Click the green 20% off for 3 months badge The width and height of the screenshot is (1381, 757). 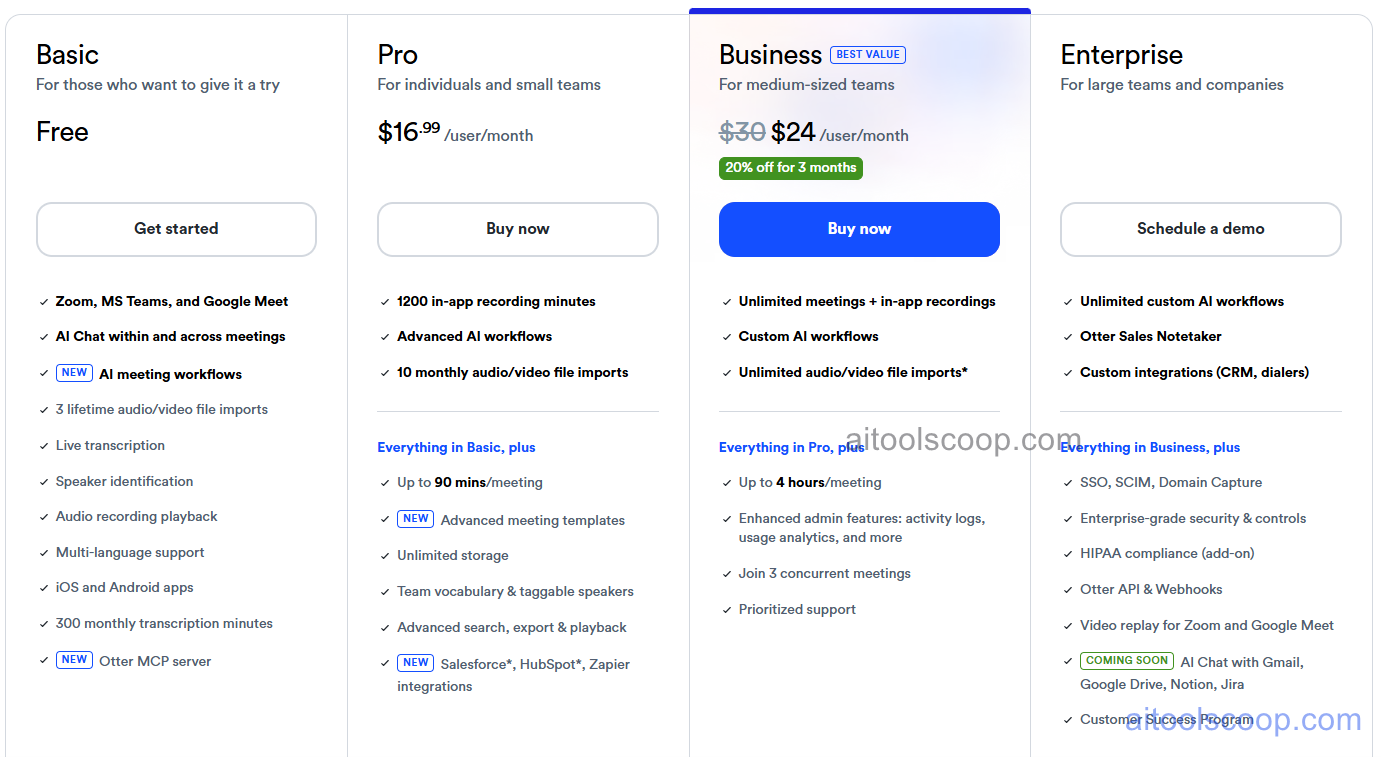click(x=790, y=168)
